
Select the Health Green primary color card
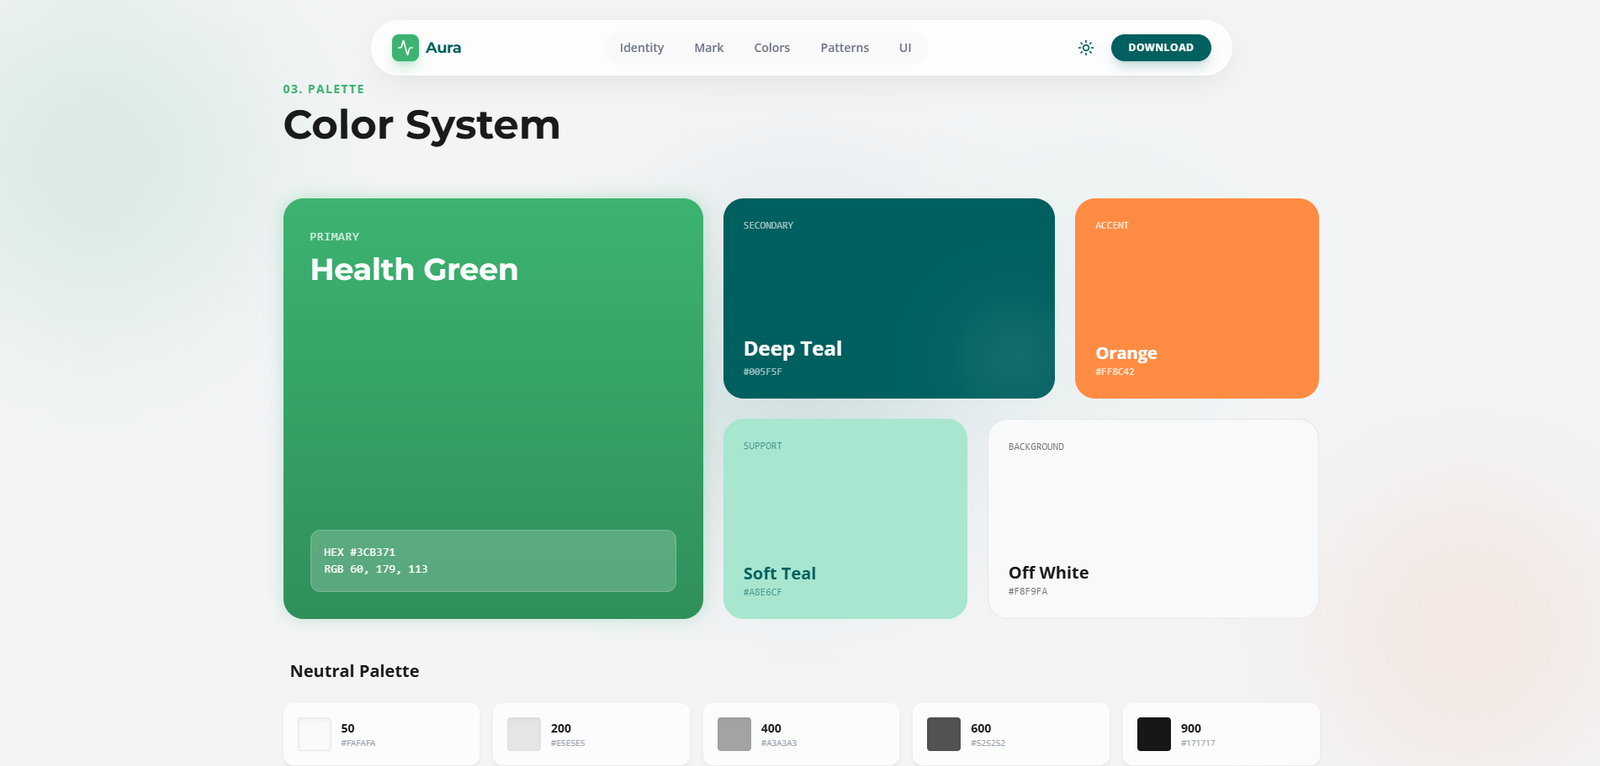493,408
